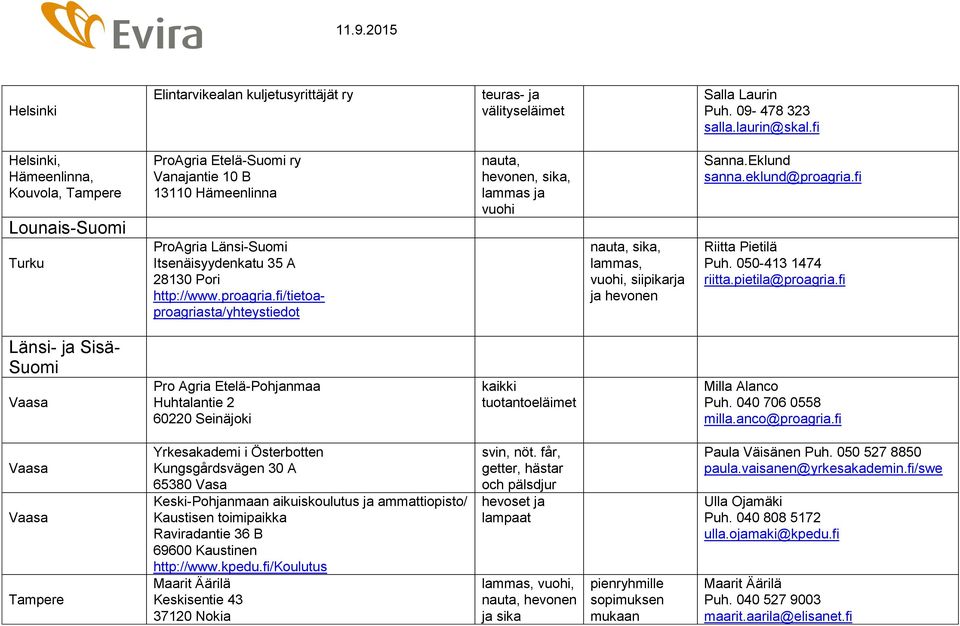Click '28130 Pori' address line
Image resolution: width=960 pixels, height=626 pixels.
(186, 280)
